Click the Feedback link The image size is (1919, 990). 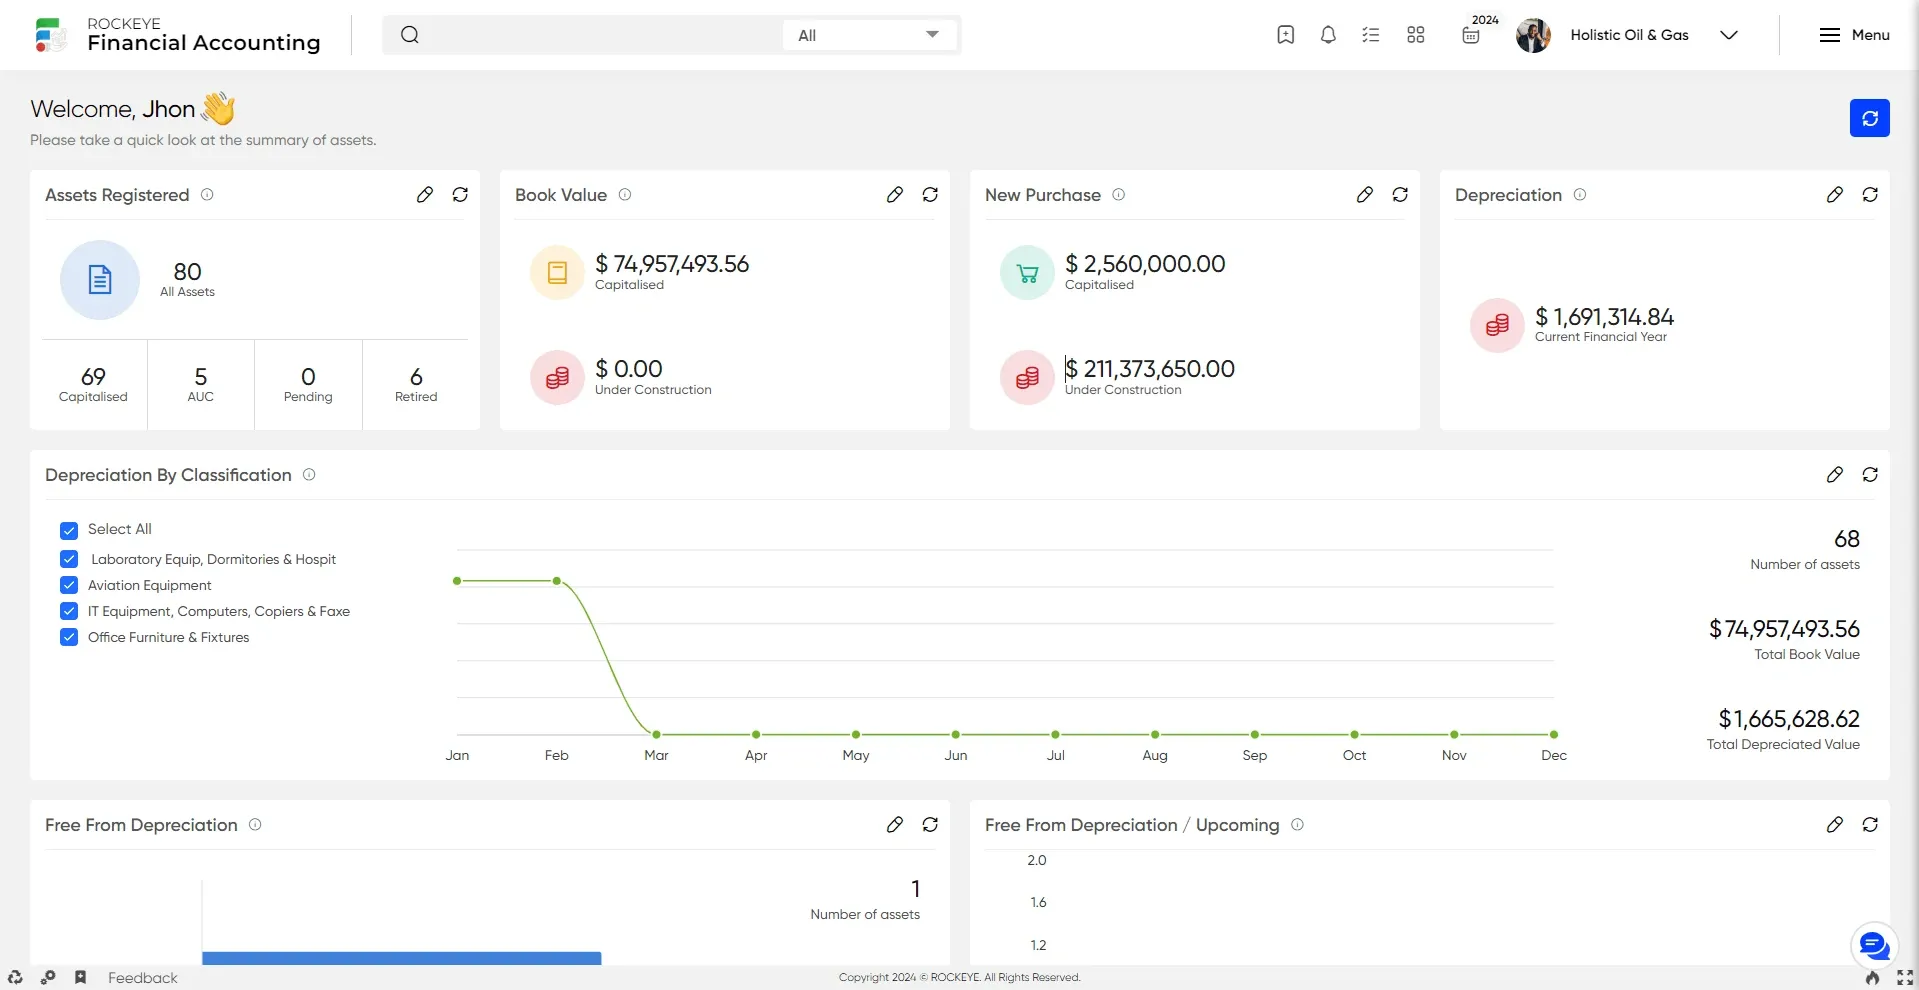[x=142, y=978]
